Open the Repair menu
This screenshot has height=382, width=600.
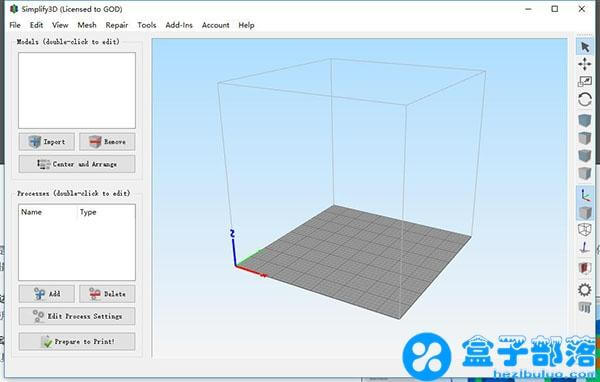coord(117,25)
